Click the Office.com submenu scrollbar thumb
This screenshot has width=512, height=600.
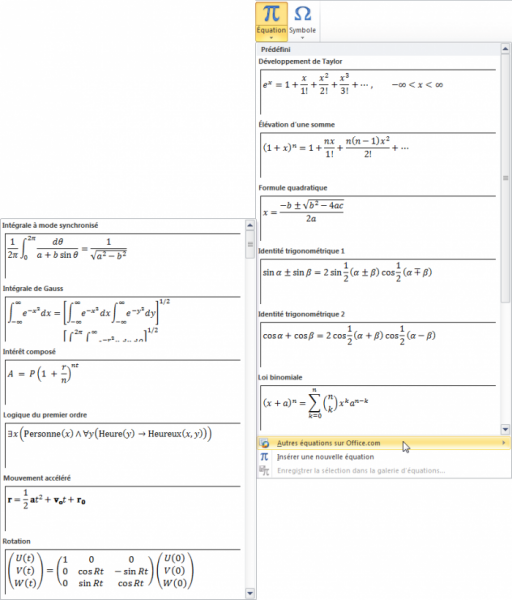pyautogui.click(x=250, y=245)
